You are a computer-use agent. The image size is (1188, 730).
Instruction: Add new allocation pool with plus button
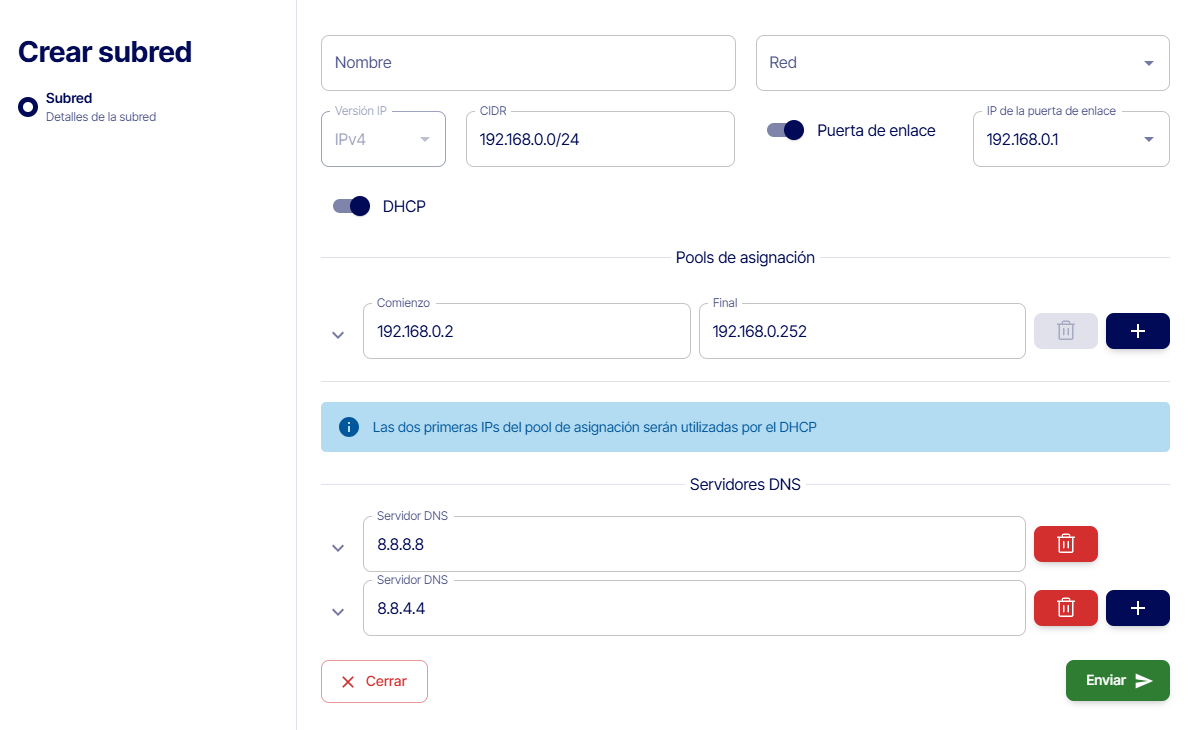pyautogui.click(x=1137, y=331)
